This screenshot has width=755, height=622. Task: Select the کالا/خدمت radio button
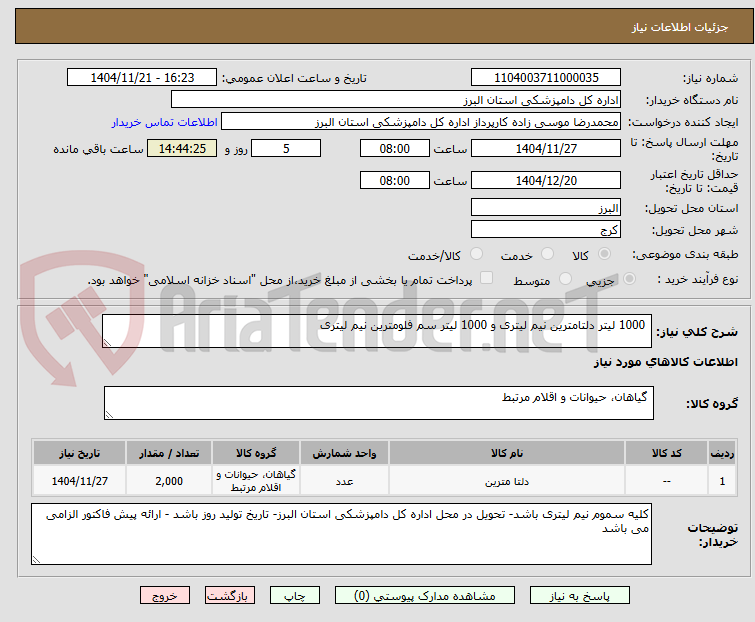[x=476, y=254]
